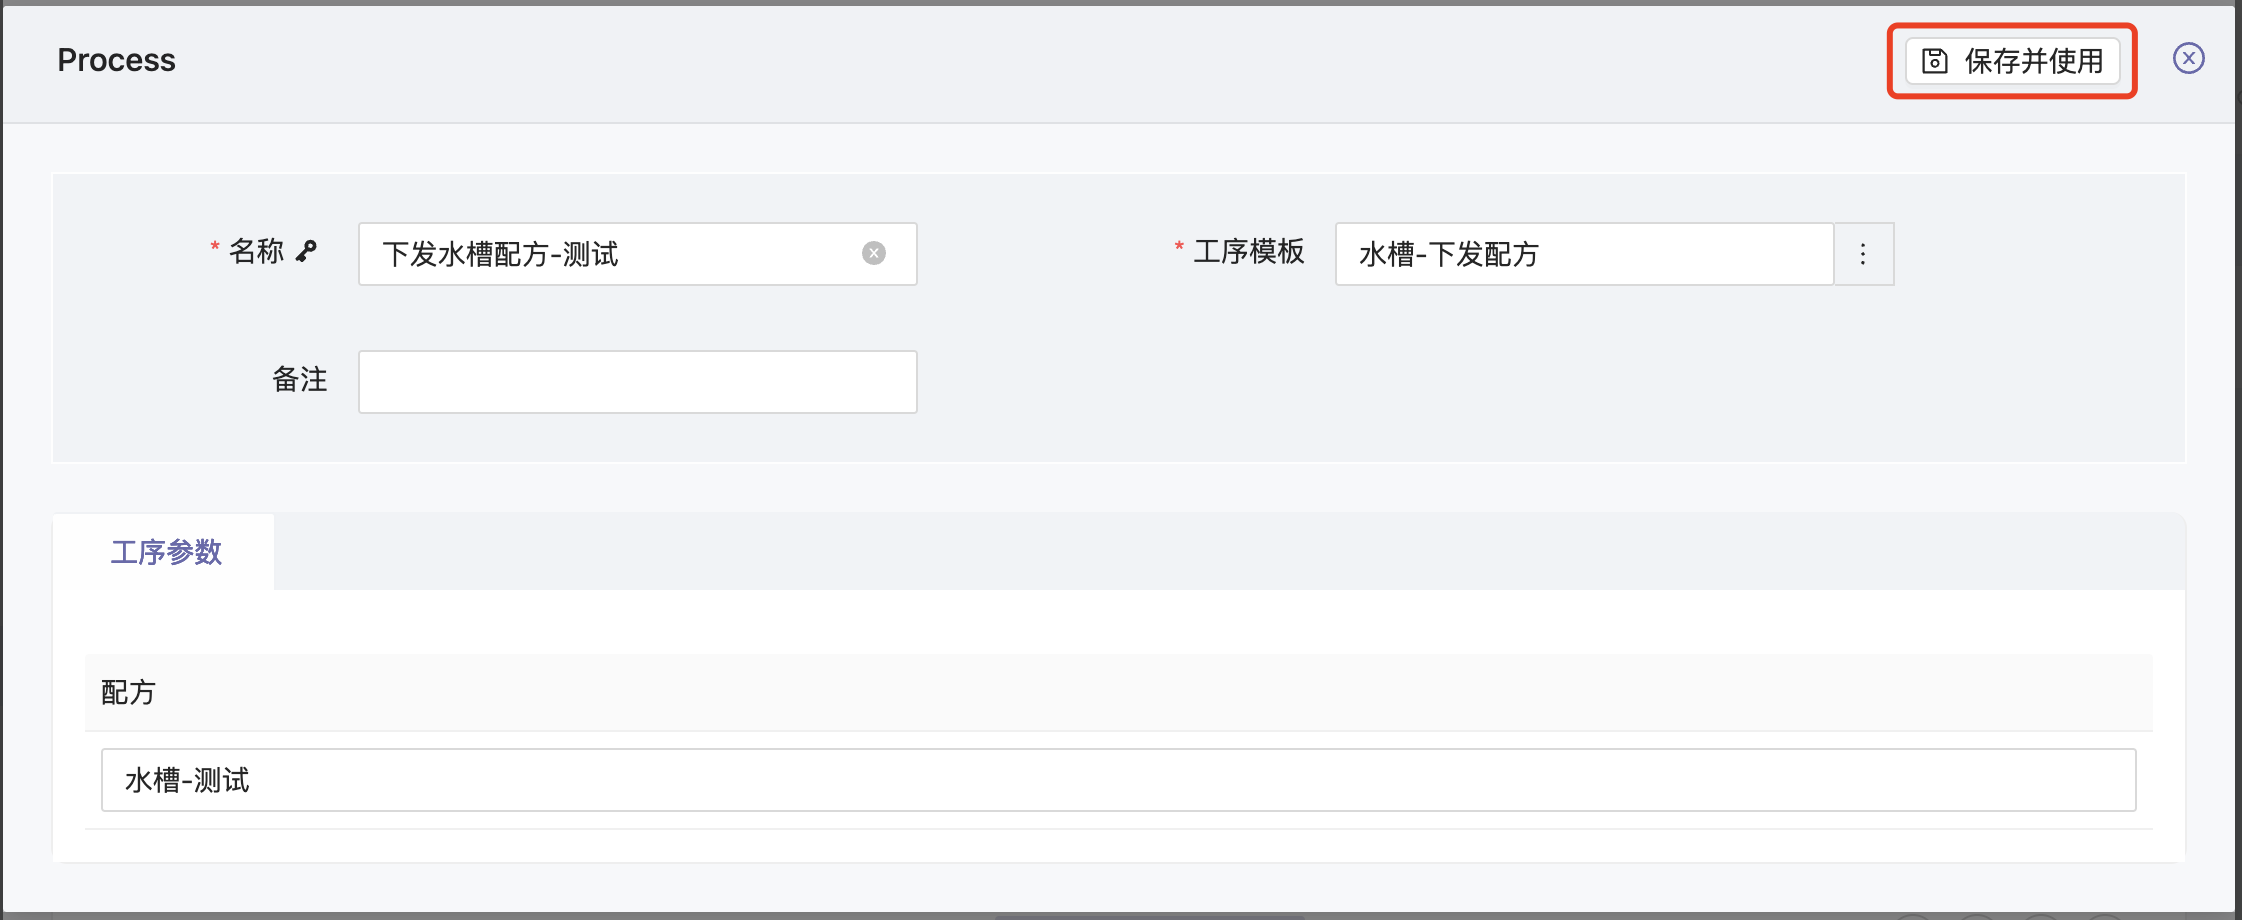This screenshot has width=2242, height=920.
Task: Switch to the 工序参数 tab
Action: point(166,552)
